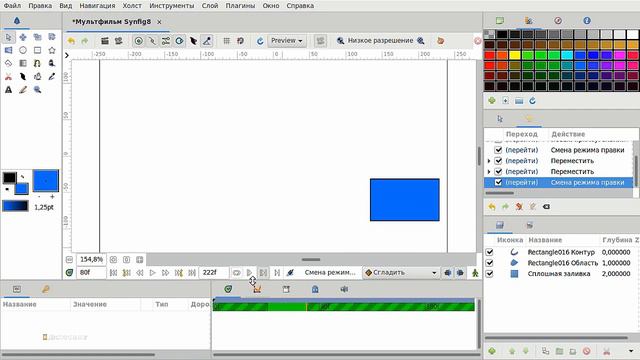
Task: Toggle Rectangle016 Область layer visibility
Action: [x=489, y=263]
